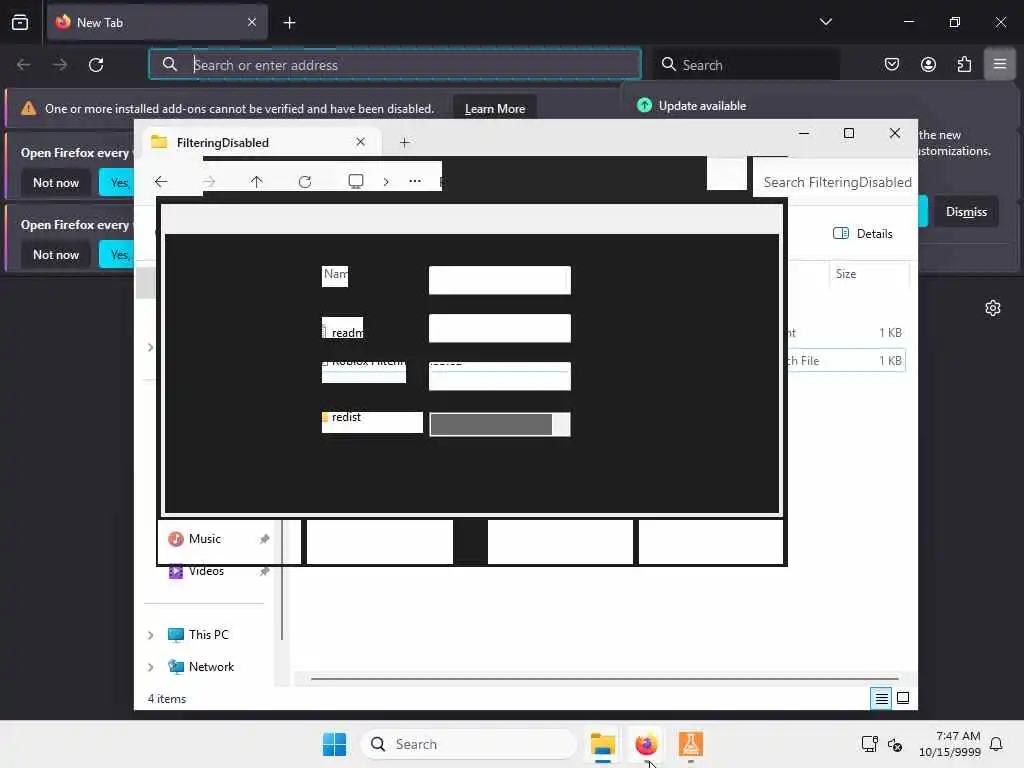1024x768 pixels.
Task: Open the see more ellipsis in Explorer
Action: point(415,181)
